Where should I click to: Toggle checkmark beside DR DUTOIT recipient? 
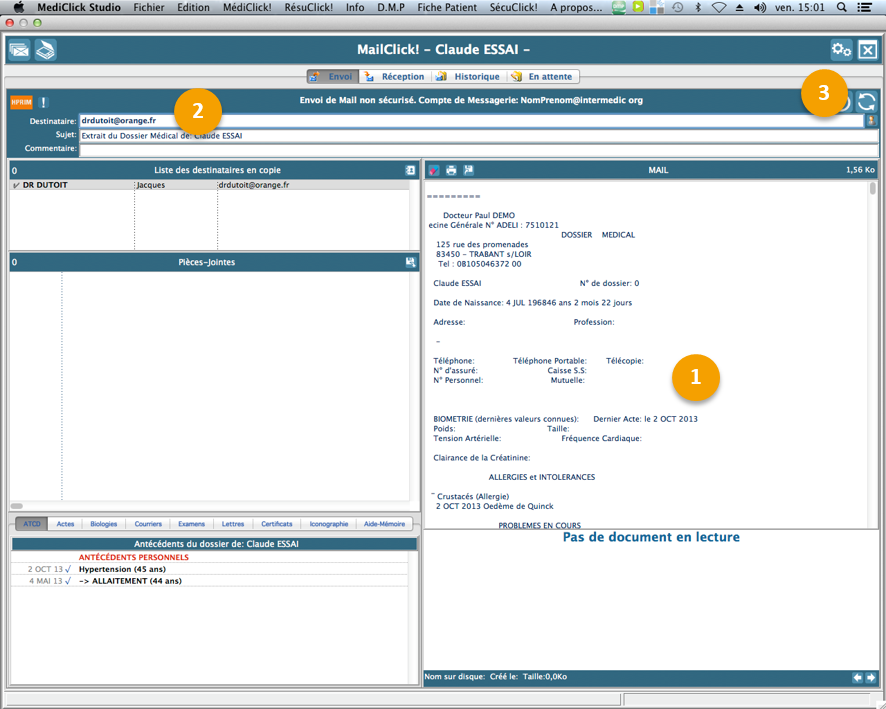point(16,185)
